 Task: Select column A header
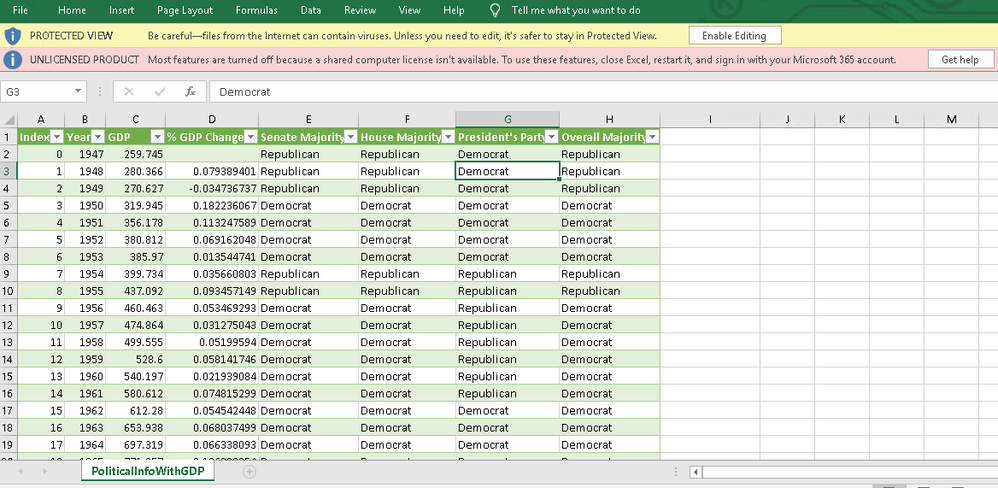41,120
